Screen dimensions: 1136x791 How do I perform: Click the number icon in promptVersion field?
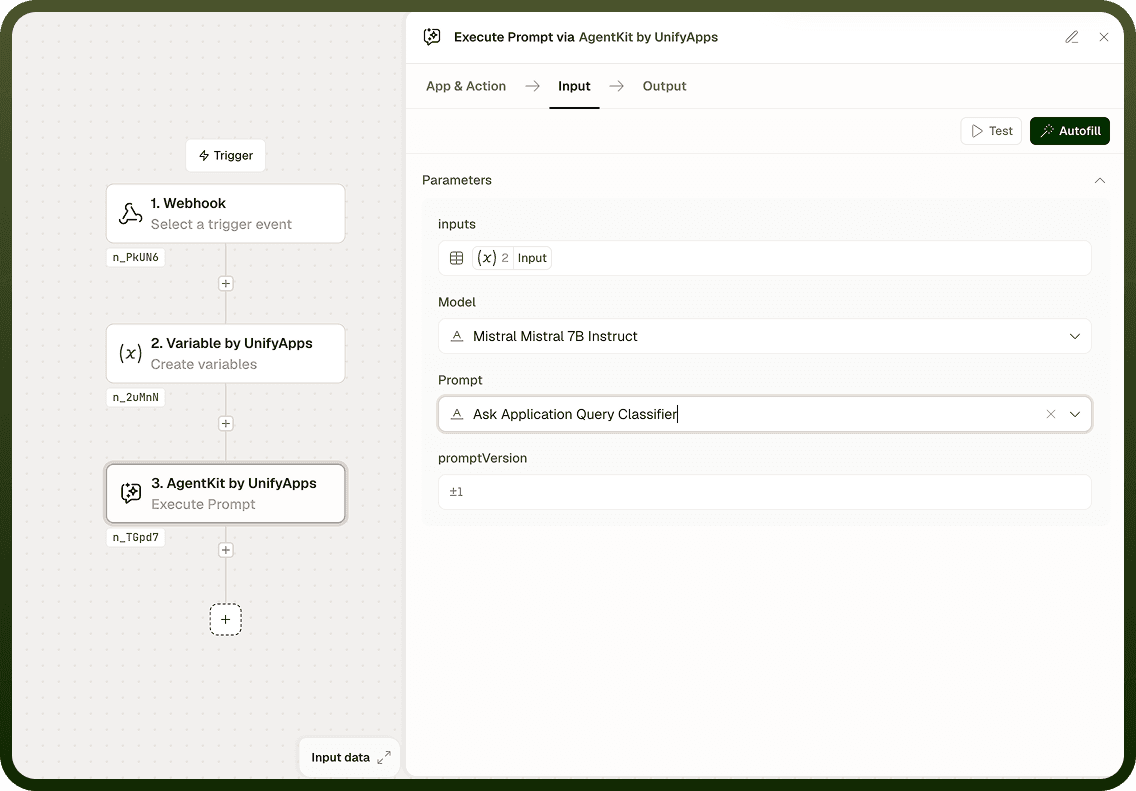coord(456,492)
